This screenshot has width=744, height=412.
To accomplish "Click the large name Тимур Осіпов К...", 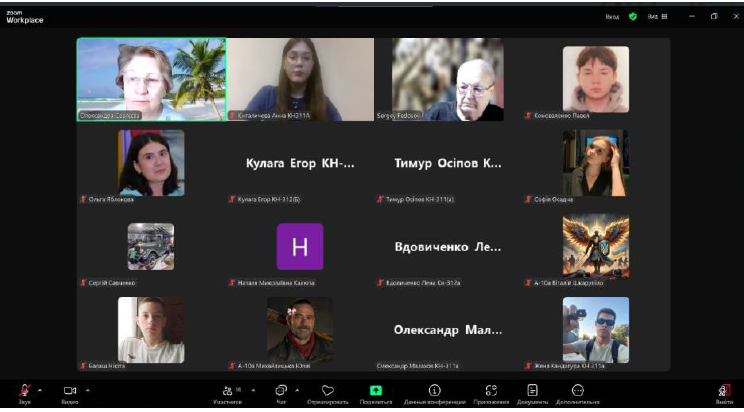I will (x=447, y=163).
